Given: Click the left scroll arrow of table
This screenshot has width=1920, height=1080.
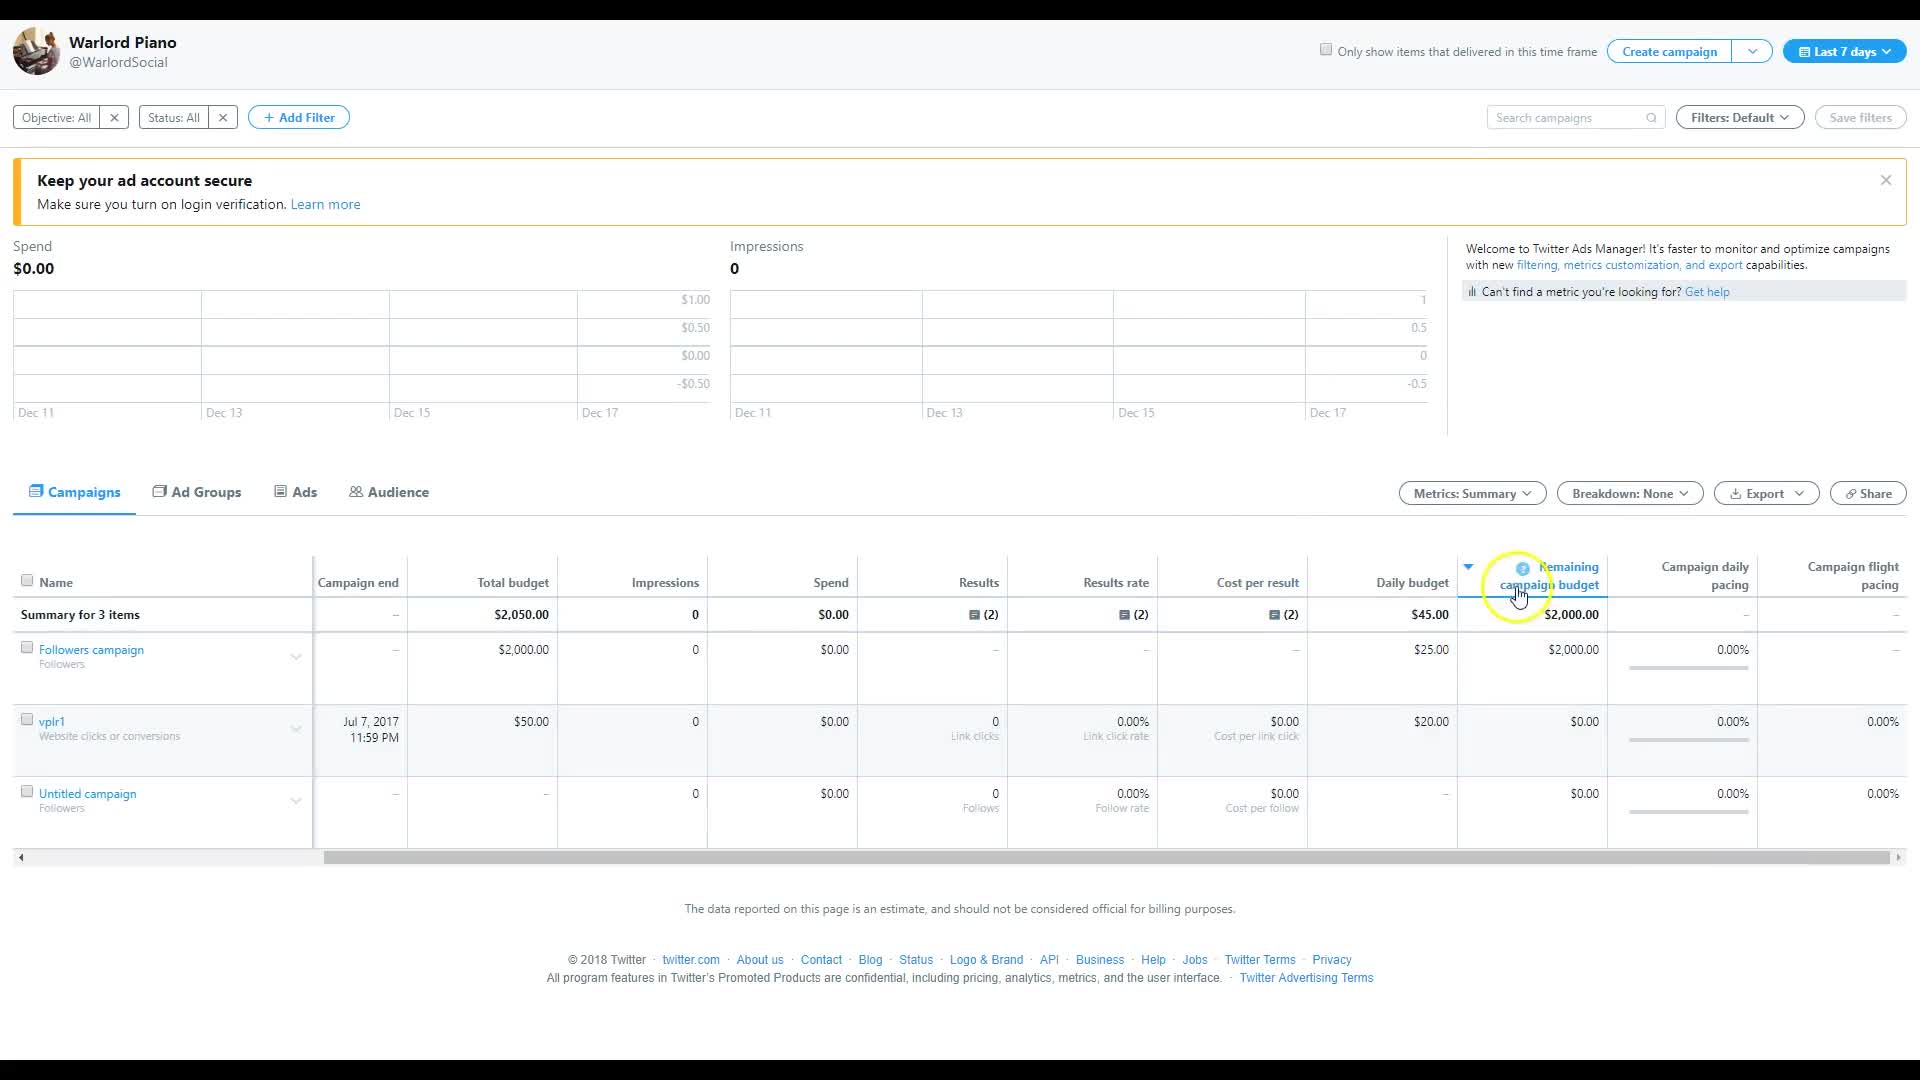Looking at the screenshot, I should pos(21,858).
